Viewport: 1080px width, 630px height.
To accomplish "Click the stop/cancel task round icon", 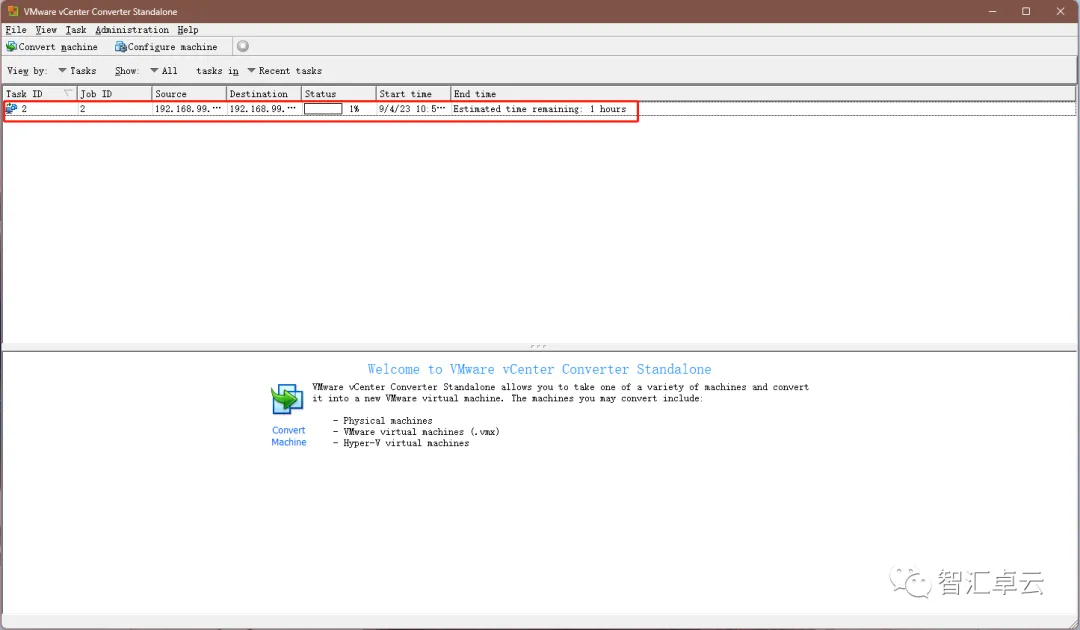I will tap(242, 46).
